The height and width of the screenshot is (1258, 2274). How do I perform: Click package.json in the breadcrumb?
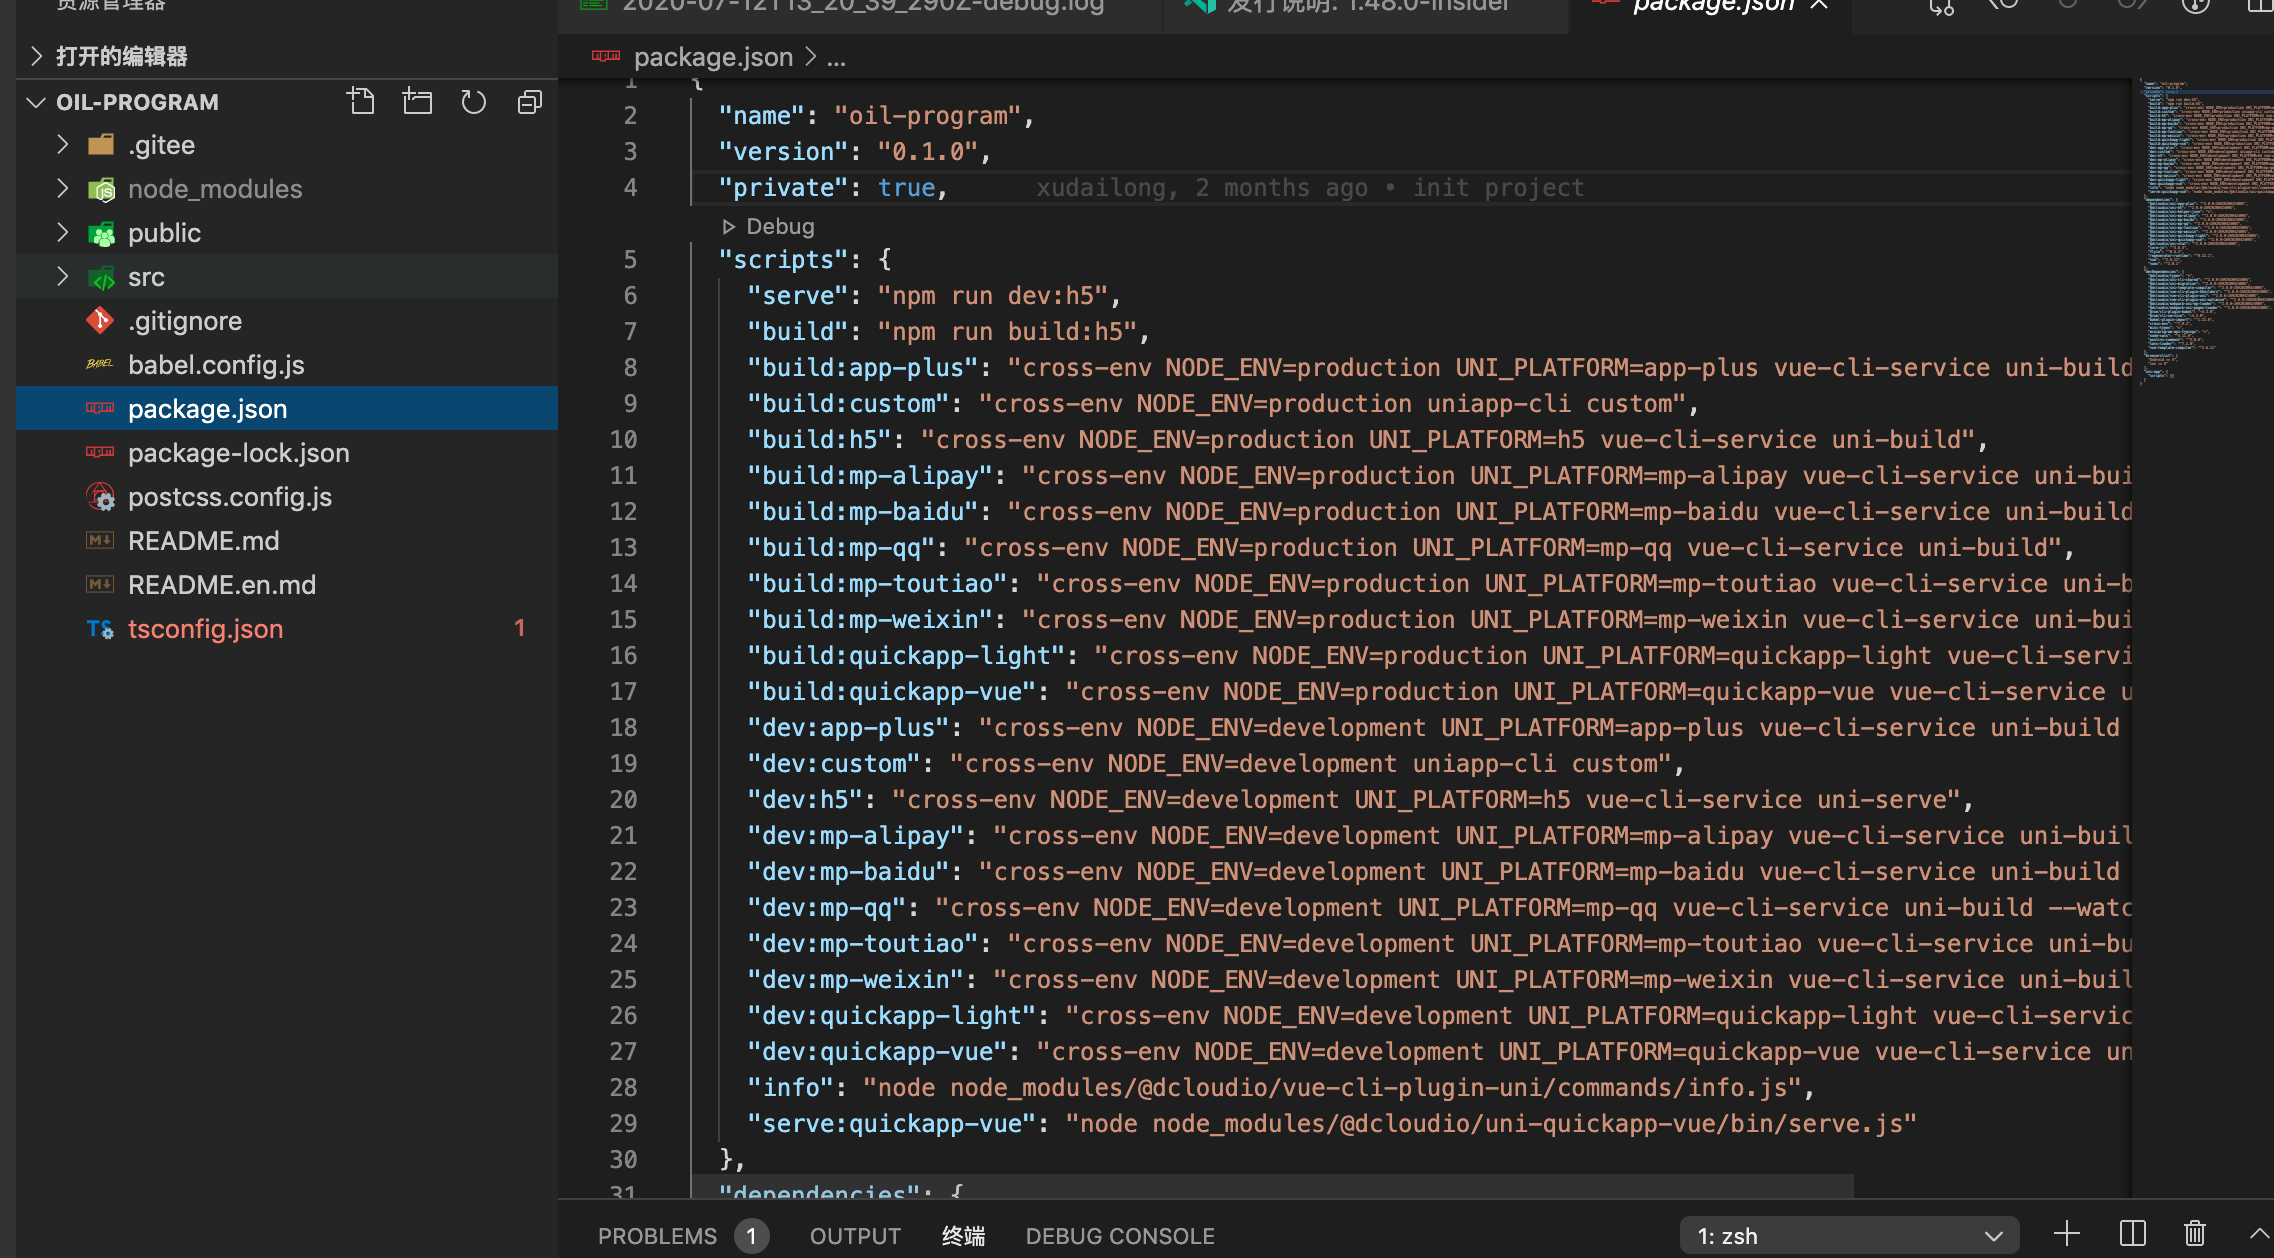coord(712,58)
